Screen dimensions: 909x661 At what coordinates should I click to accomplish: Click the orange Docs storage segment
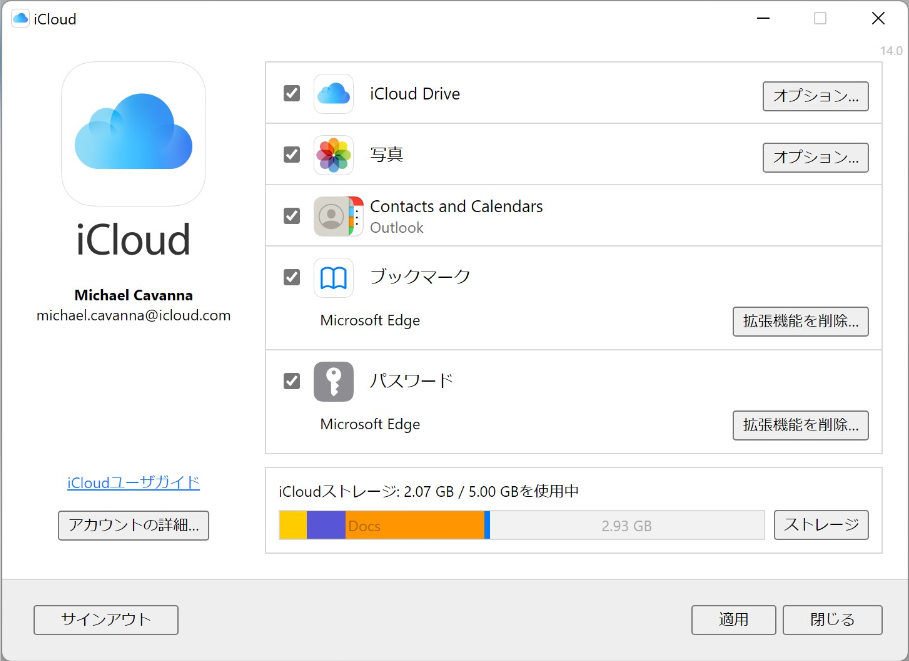coord(415,525)
